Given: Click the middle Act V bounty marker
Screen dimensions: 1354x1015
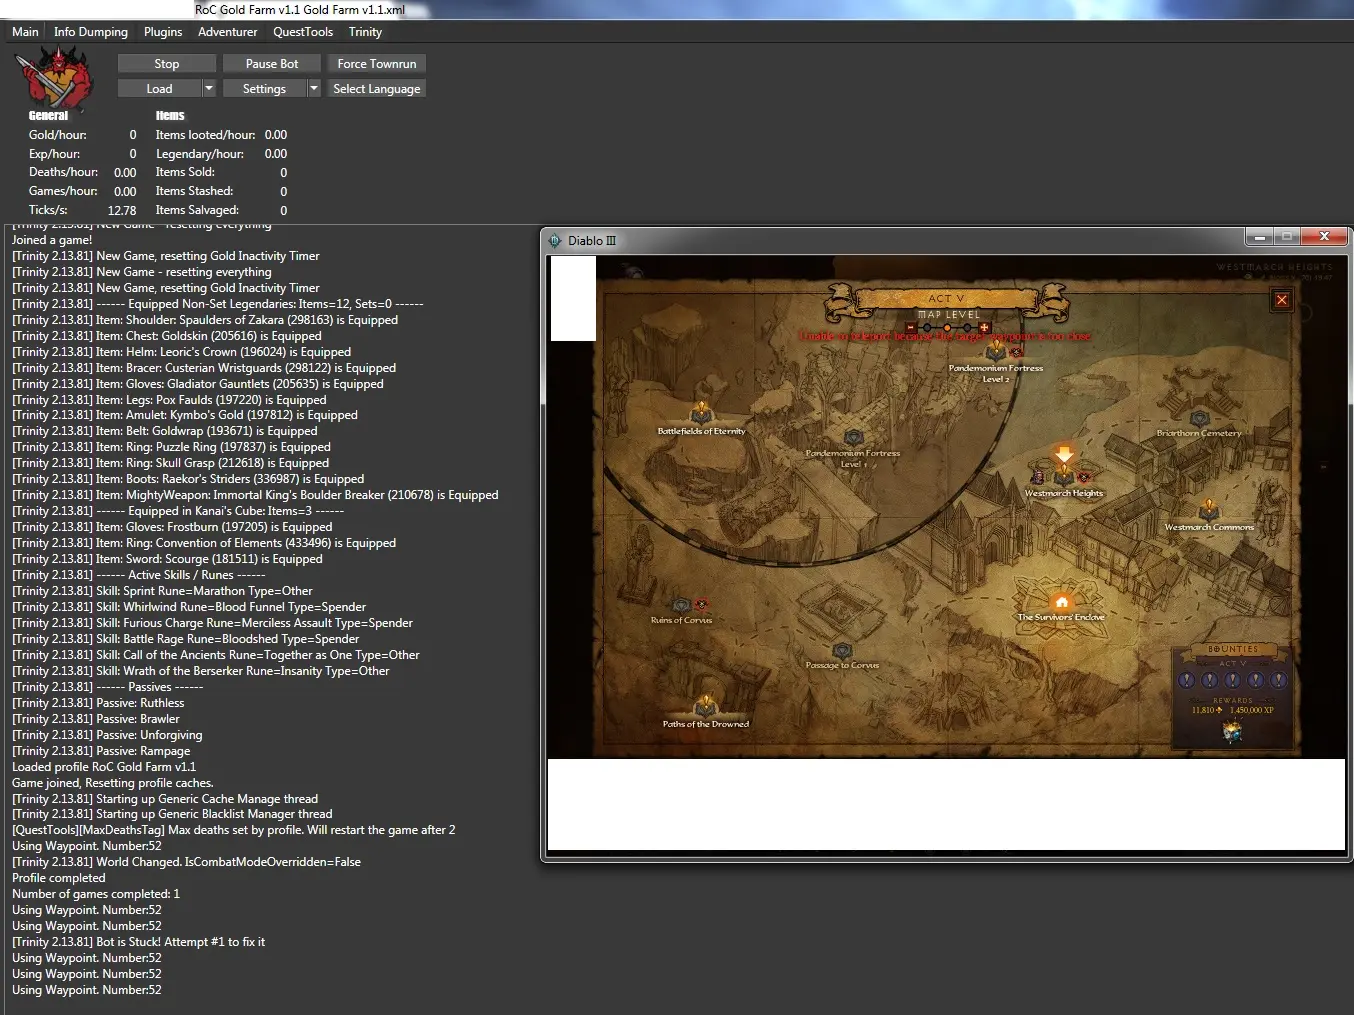Looking at the screenshot, I should click(x=1232, y=680).
